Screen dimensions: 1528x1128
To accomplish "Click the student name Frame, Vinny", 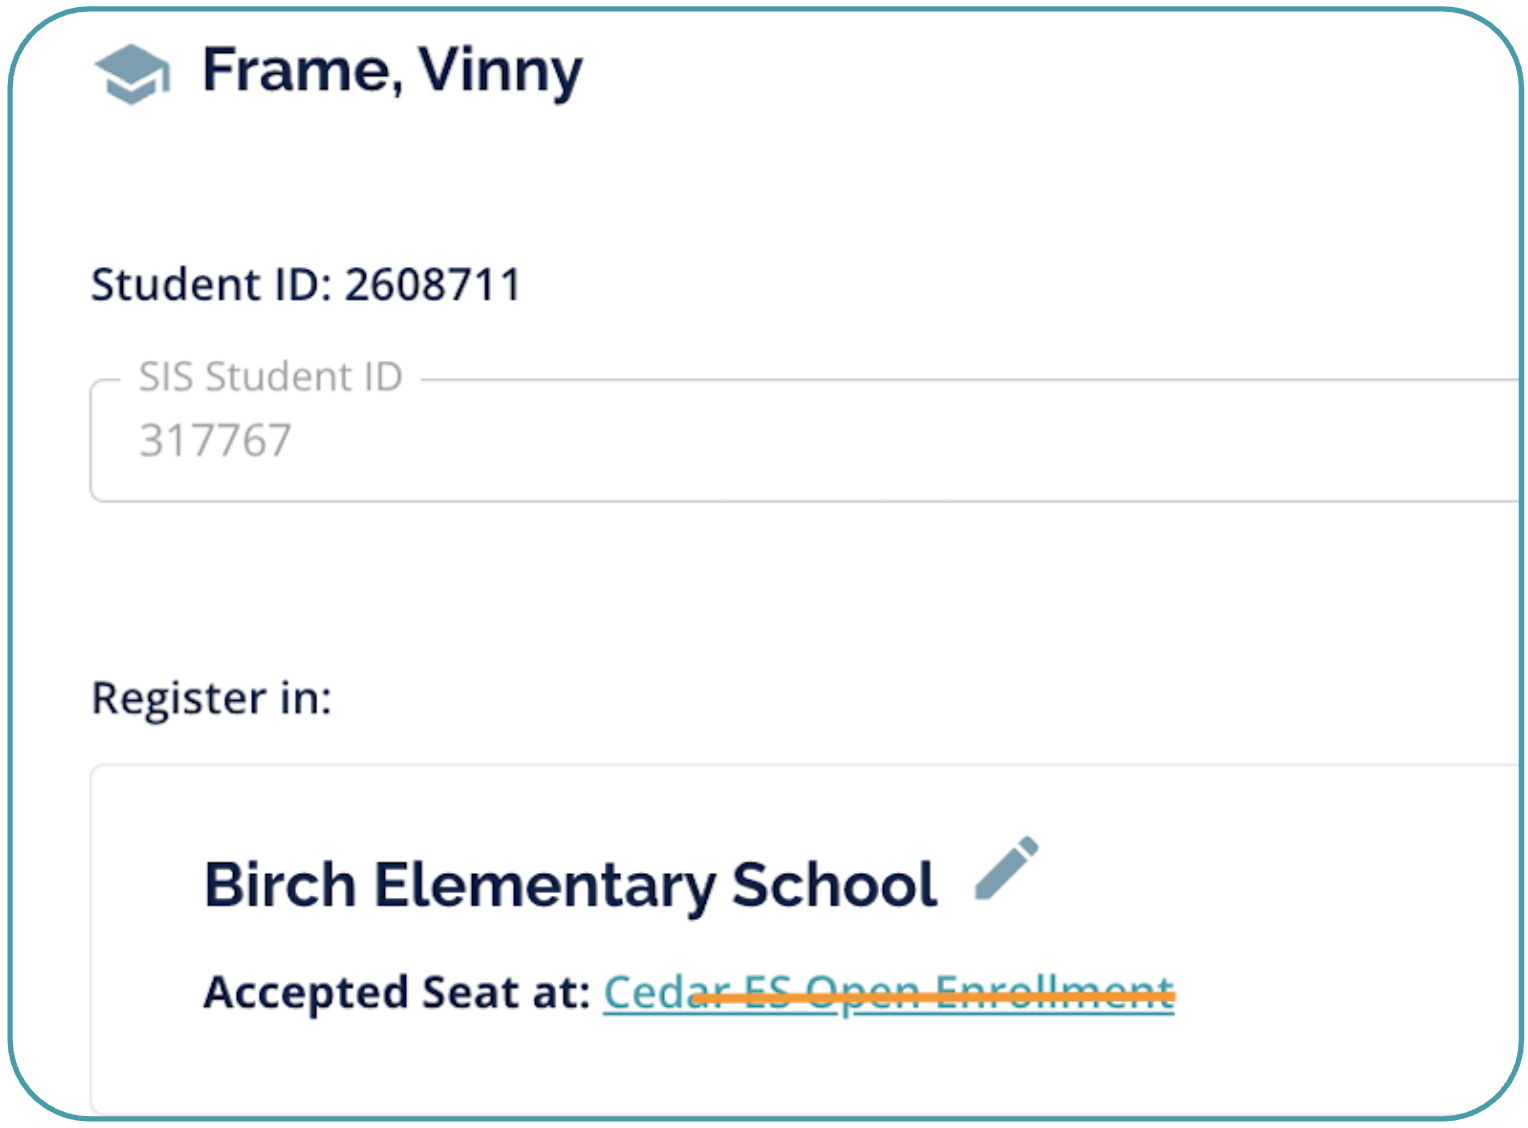I will (392, 71).
